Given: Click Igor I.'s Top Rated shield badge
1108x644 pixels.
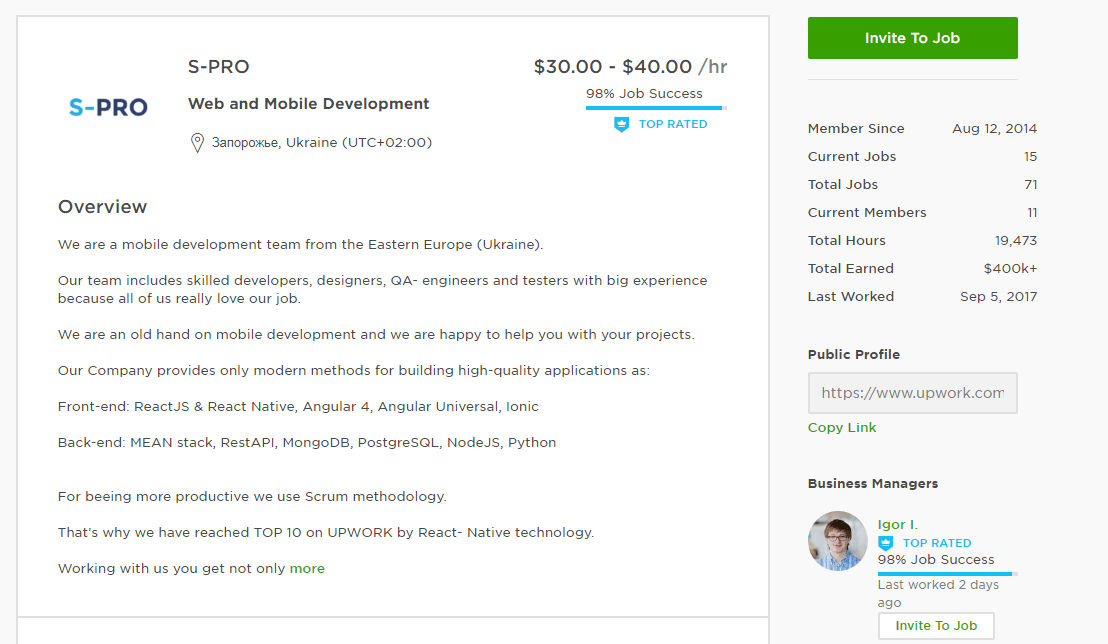Looking at the screenshot, I should point(885,543).
